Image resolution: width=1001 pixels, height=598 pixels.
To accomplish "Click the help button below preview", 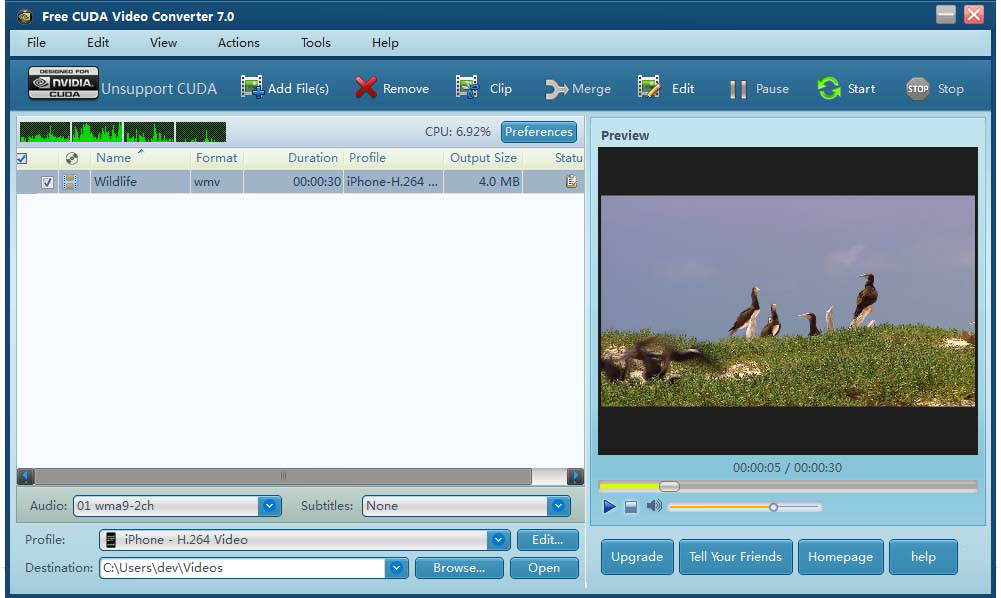I will tap(923, 557).
